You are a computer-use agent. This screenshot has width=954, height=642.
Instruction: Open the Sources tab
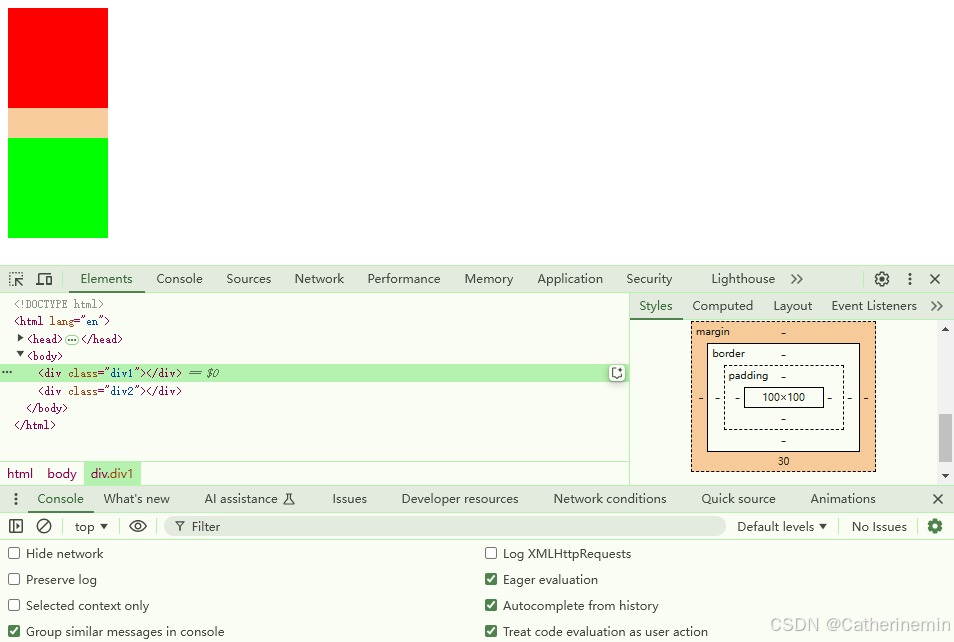(249, 279)
